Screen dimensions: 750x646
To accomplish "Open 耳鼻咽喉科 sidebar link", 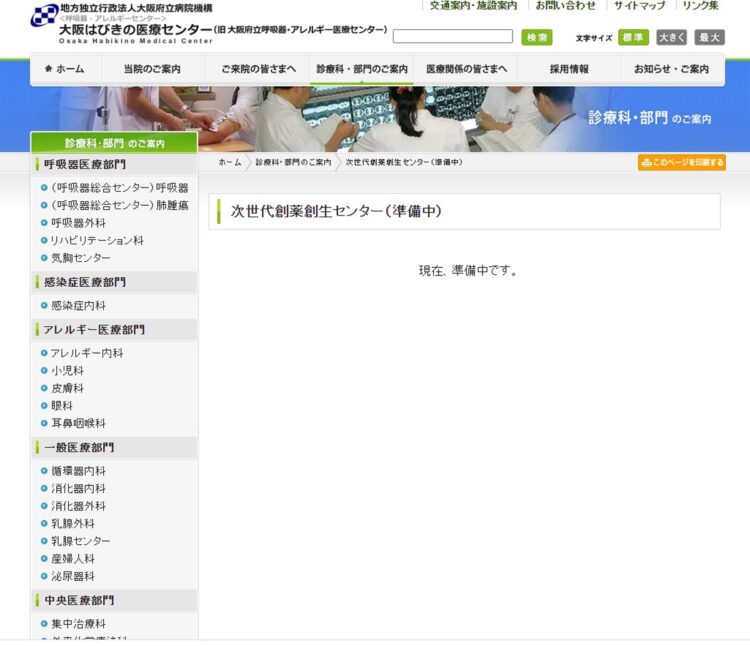I will (x=78, y=423).
